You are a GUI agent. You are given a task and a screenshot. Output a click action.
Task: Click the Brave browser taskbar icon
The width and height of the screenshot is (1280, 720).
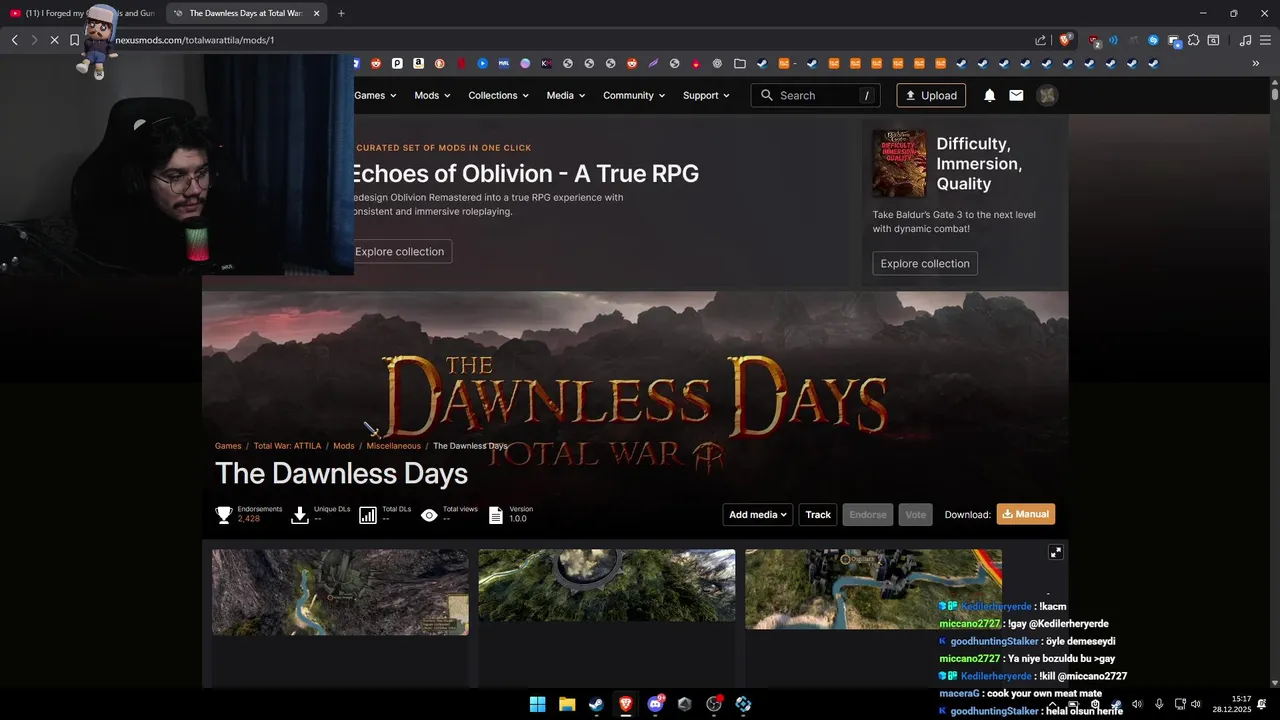(626, 704)
